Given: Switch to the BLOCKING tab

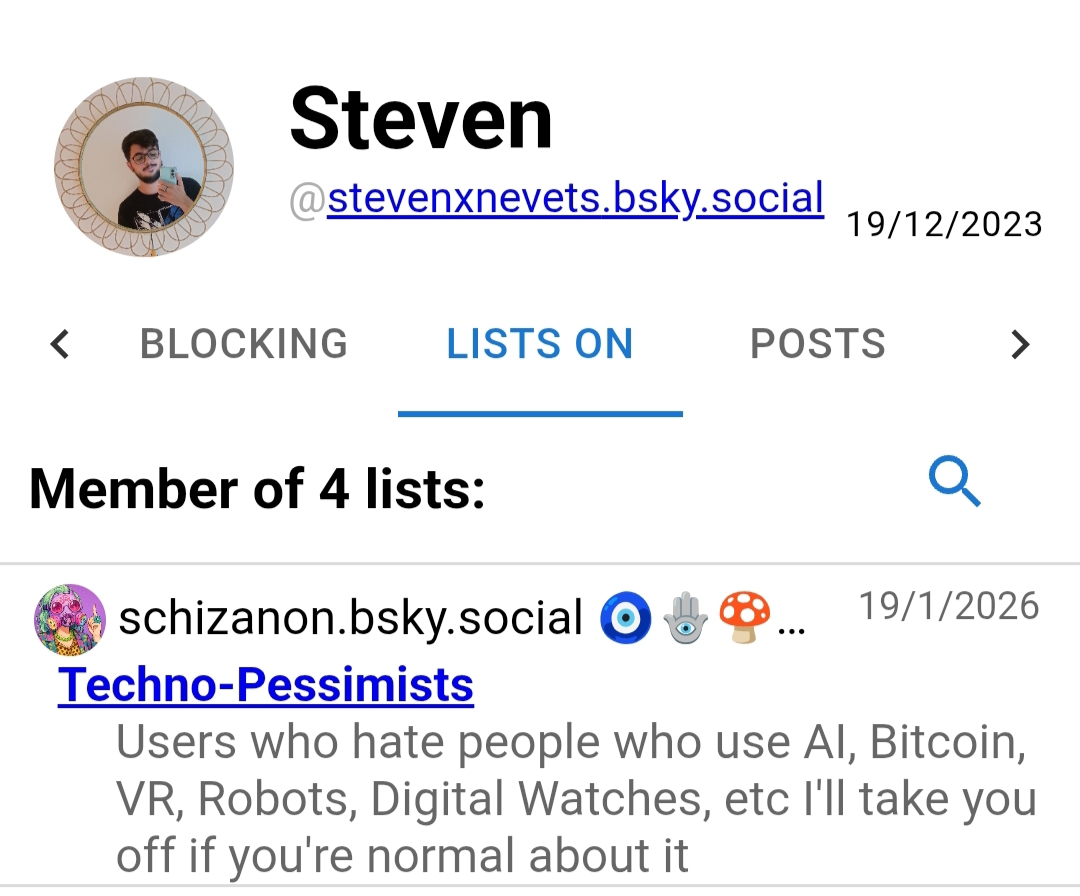Looking at the screenshot, I should [x=244, y=344].
